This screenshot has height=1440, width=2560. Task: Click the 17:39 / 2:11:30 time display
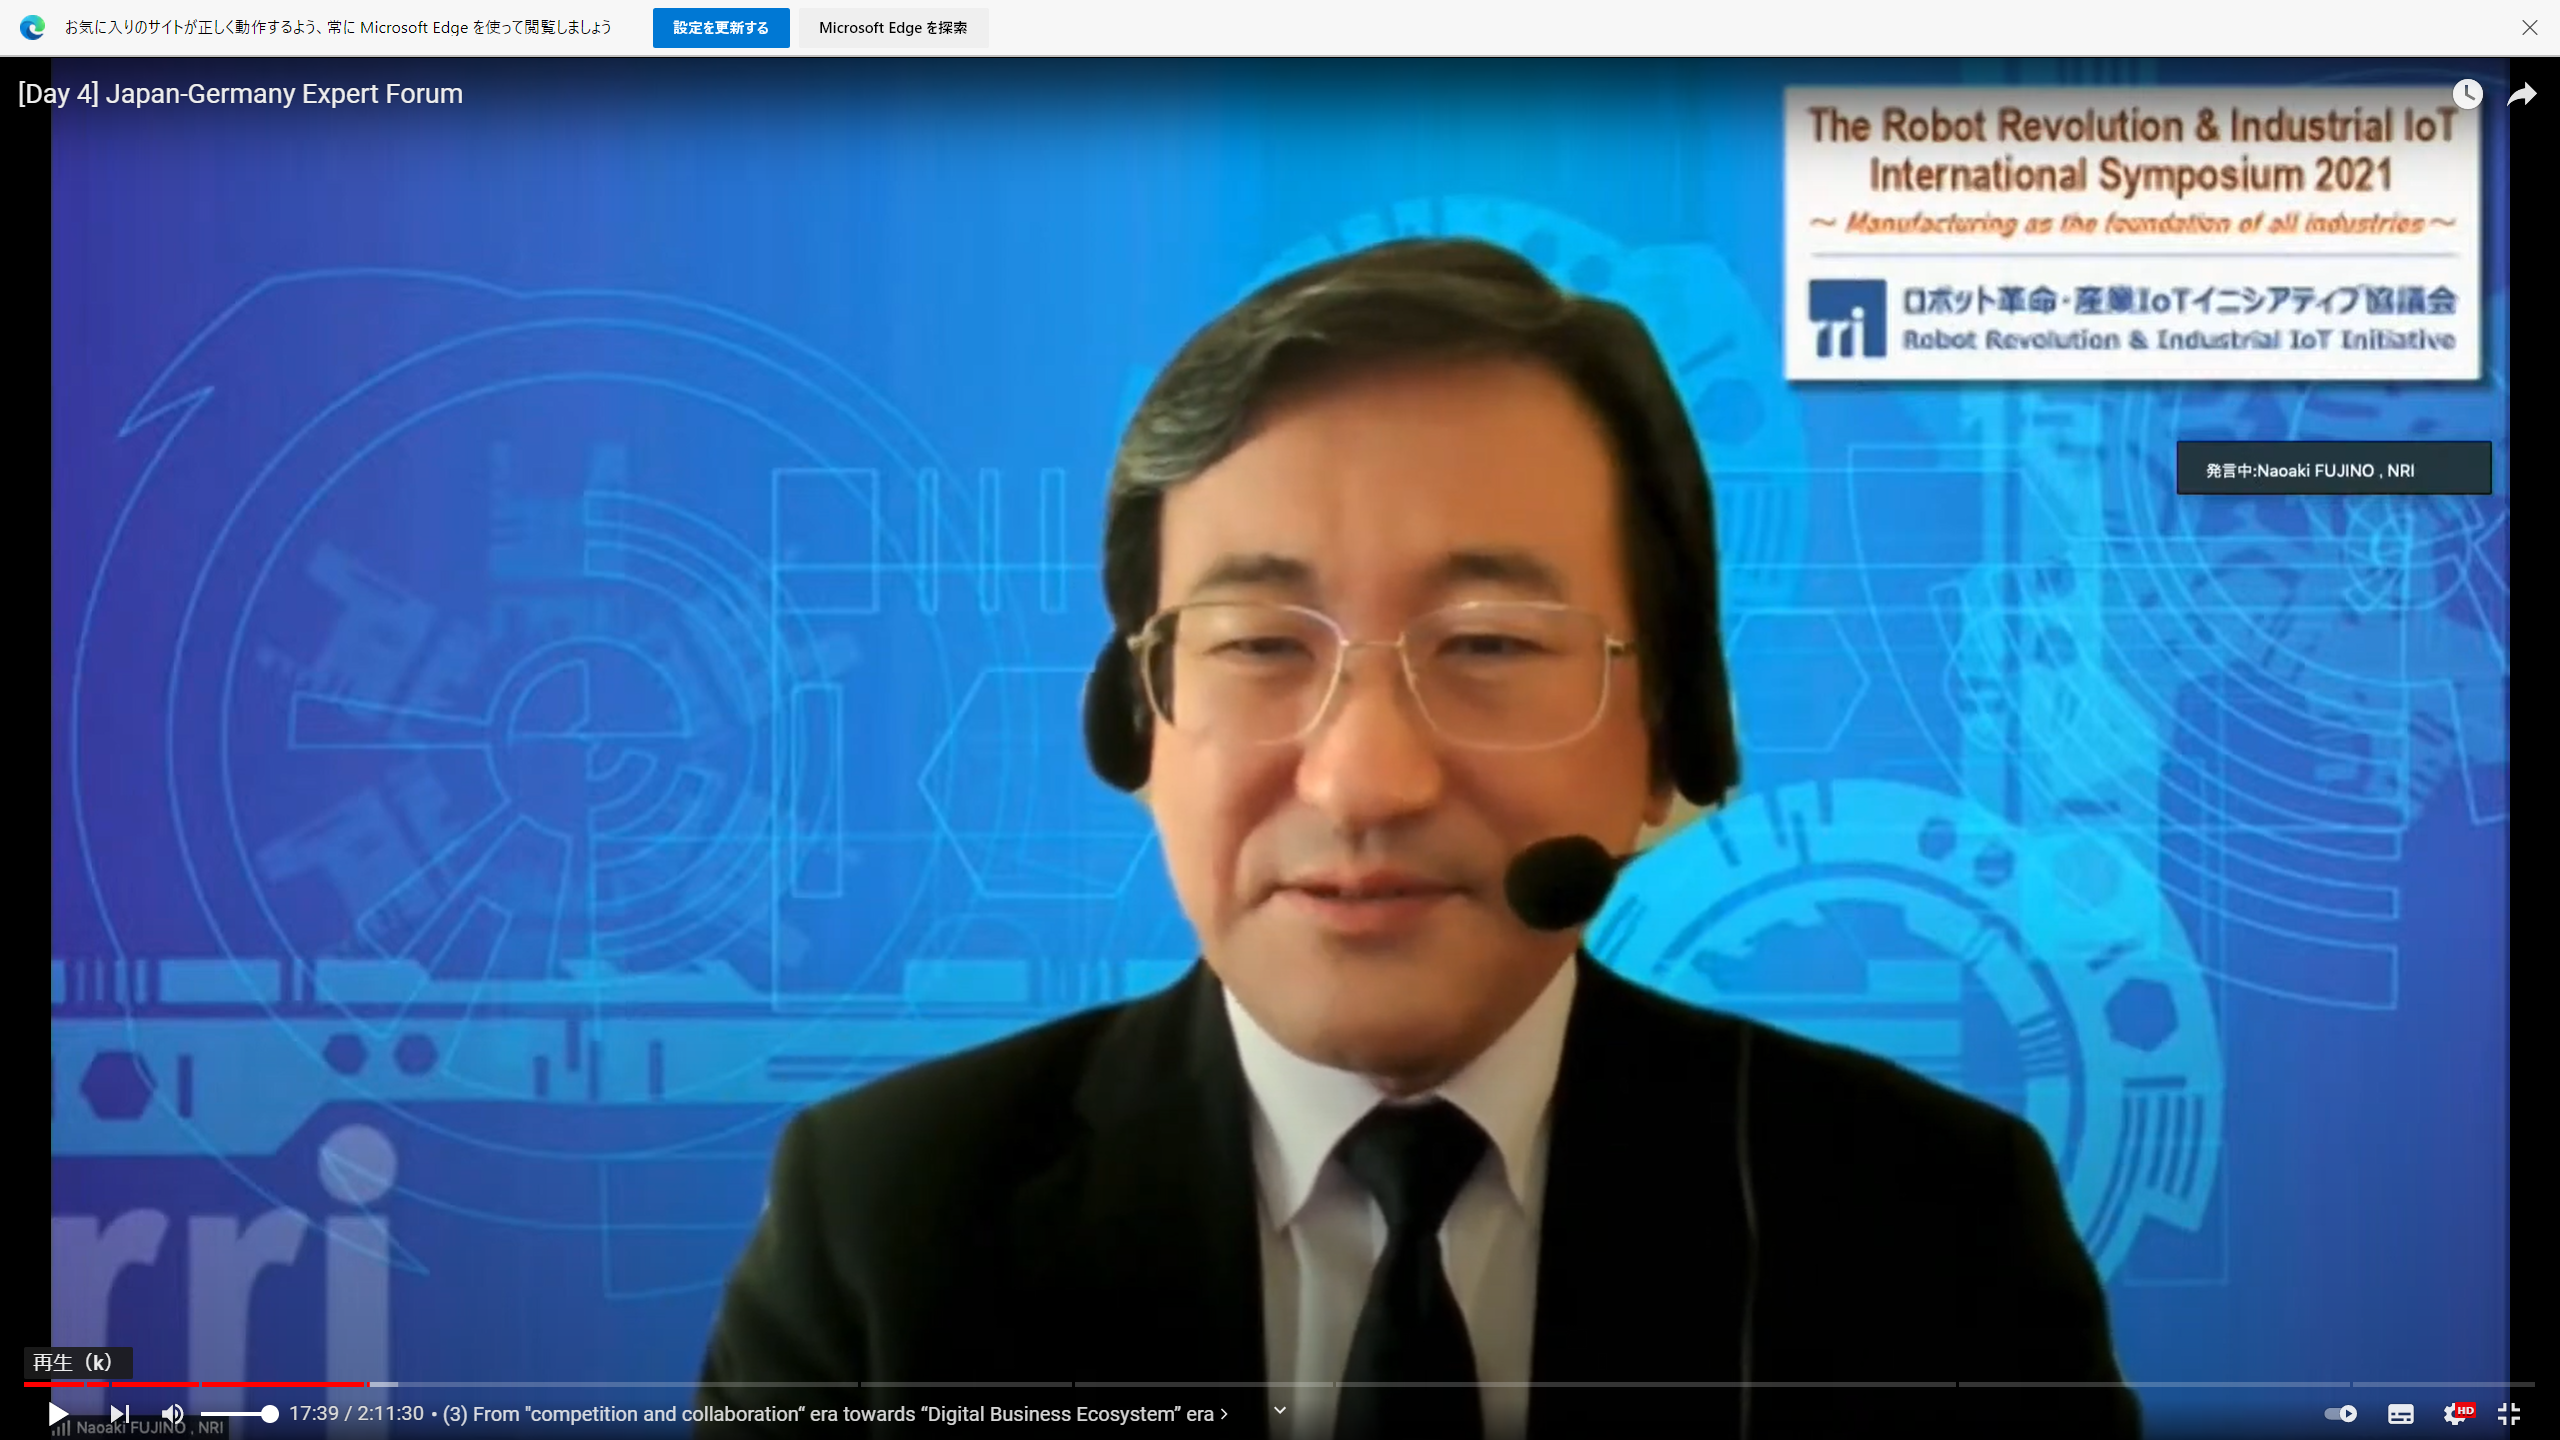[356, 1413]
